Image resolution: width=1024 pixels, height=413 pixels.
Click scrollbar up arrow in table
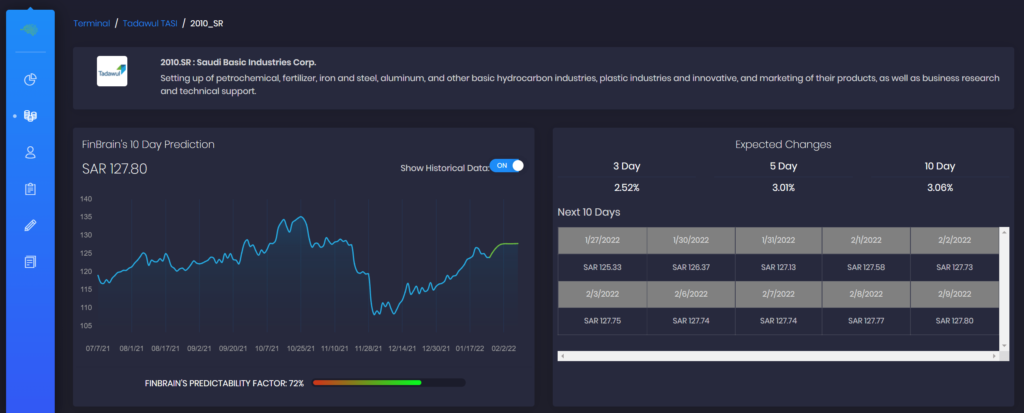pos(1004,231)
